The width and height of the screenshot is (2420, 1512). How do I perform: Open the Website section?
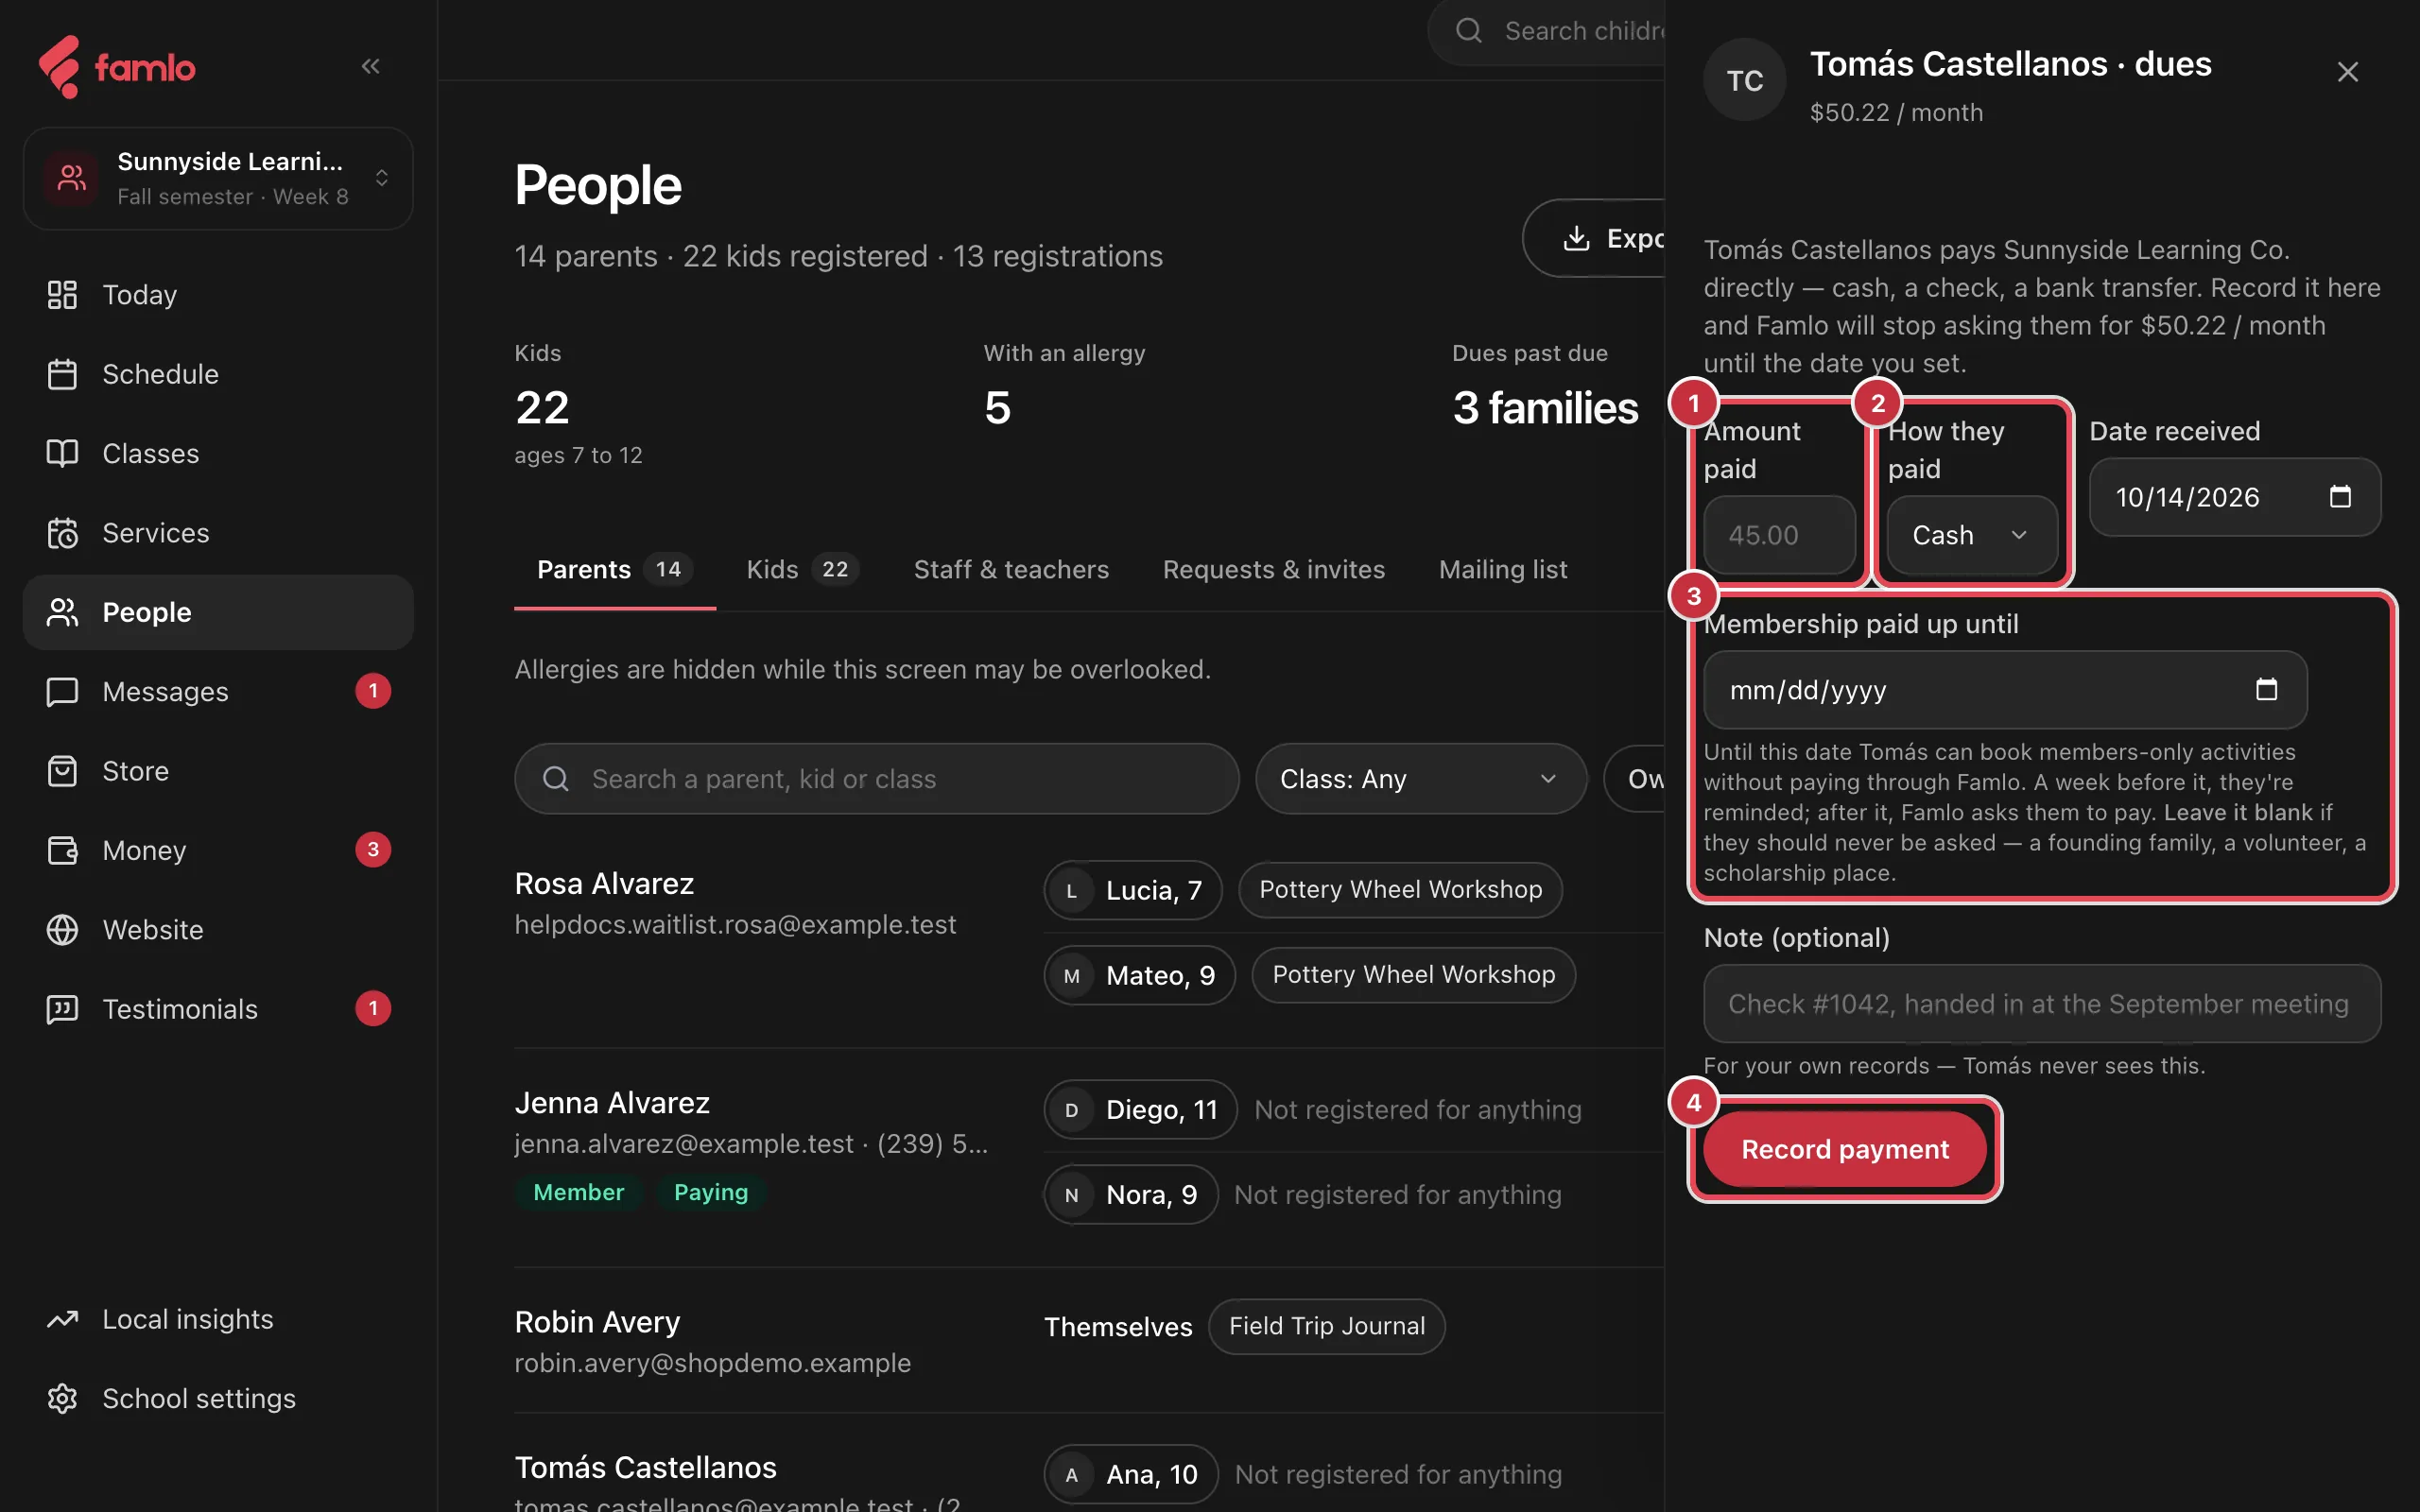218,929
